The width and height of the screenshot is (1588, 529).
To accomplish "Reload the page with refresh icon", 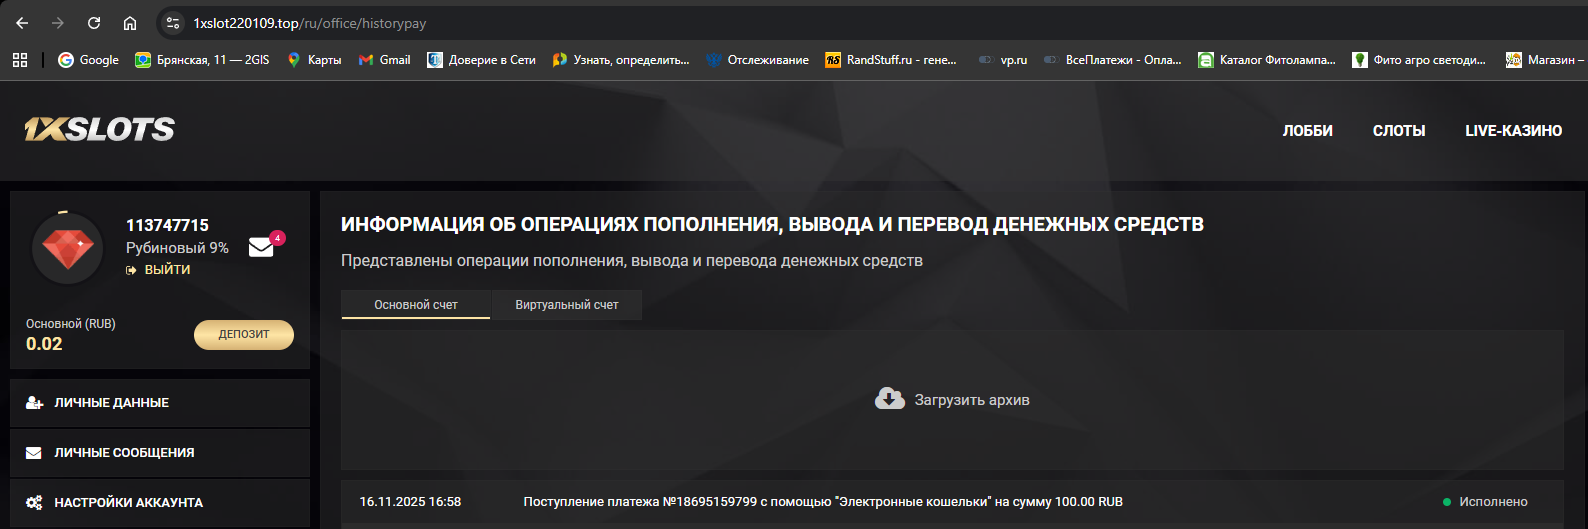I will point(94,23).
